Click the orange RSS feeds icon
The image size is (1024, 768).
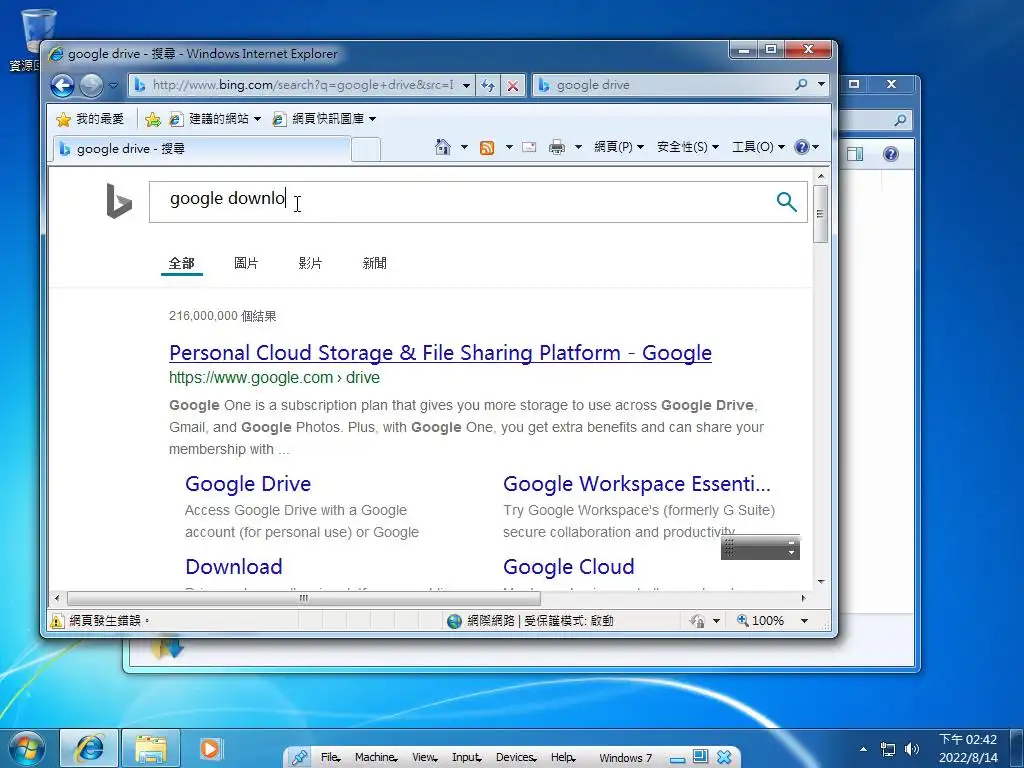pyautogui.click(x=487, y=148)
